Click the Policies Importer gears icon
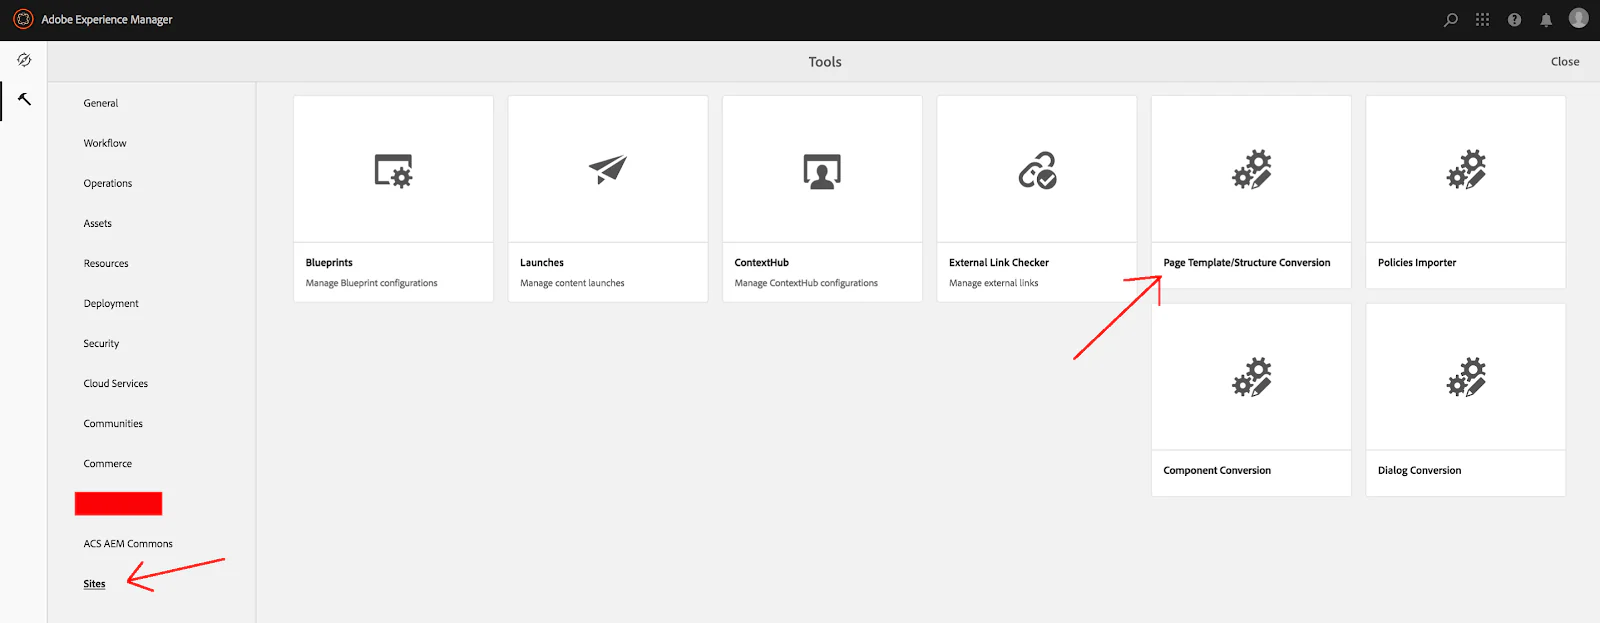 pos(1466,170)
